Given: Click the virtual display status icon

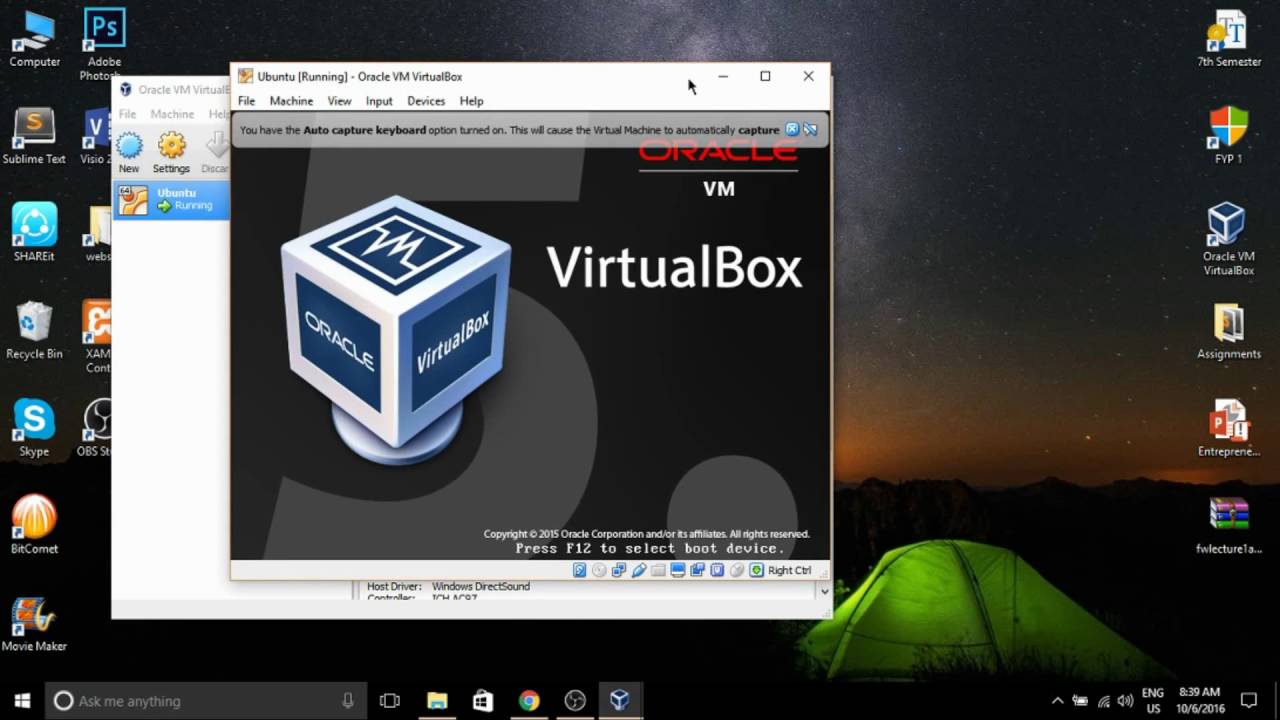Looking at the screenshot, I should [x=678, y=570].
